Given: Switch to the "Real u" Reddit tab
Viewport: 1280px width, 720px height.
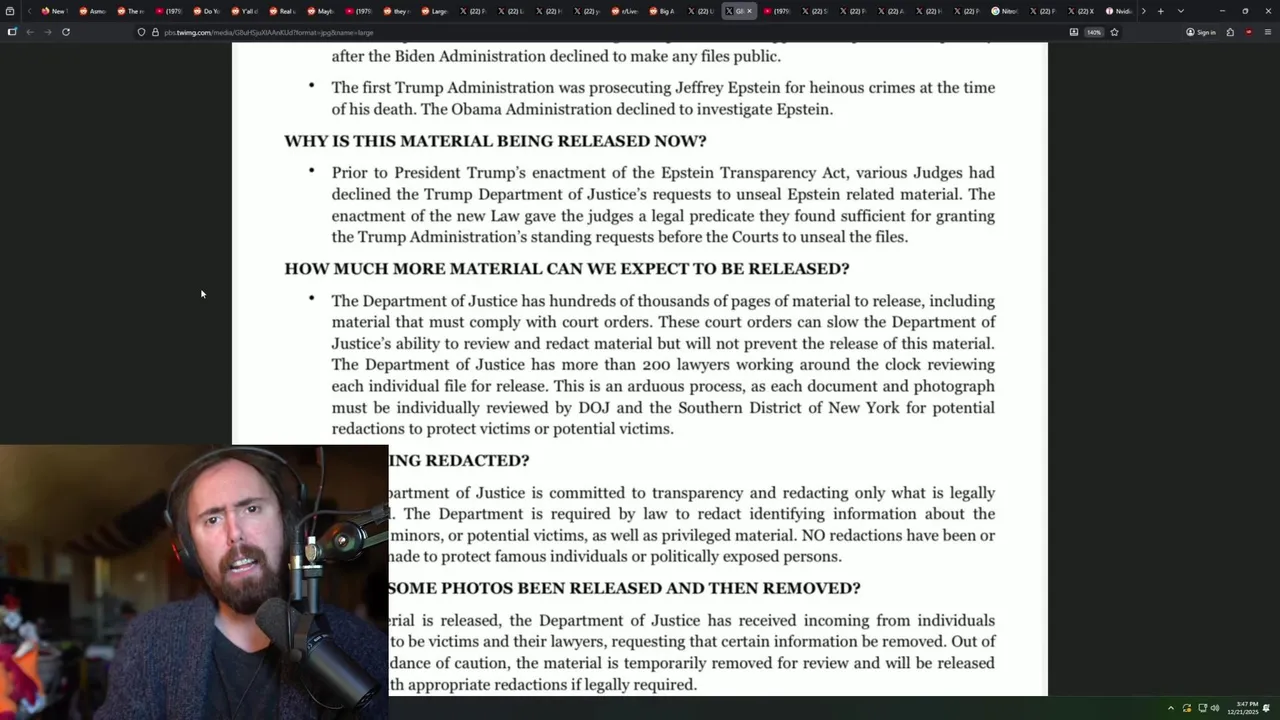Looking at the screenshot, I should tap(282, 11).
